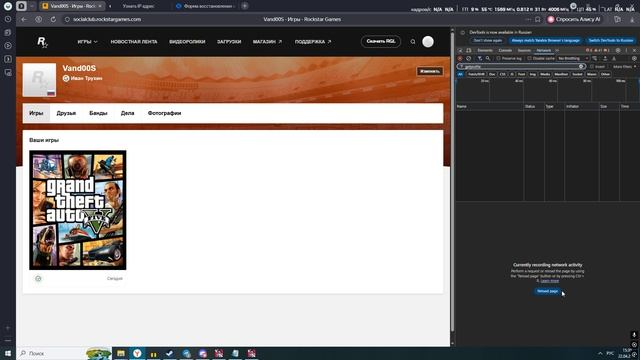The image size is (640, 360).
Task: Switch to the Дела profile tab
Action: [127, 113]
